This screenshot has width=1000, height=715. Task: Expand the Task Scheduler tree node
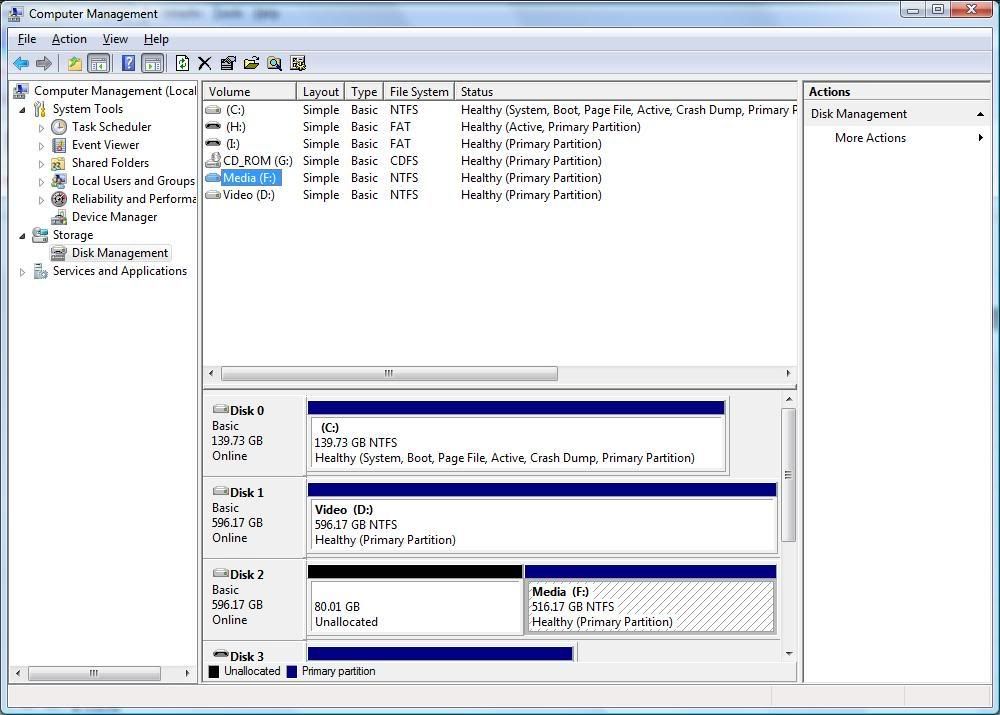pyautogui.click(x=41, y=128)
